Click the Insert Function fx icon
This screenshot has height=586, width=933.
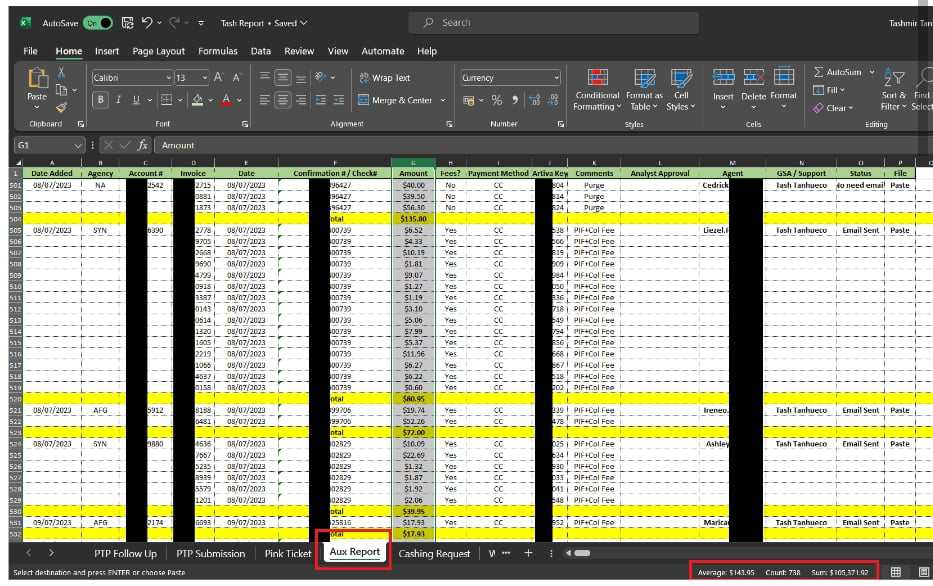(x=143, y=145)
